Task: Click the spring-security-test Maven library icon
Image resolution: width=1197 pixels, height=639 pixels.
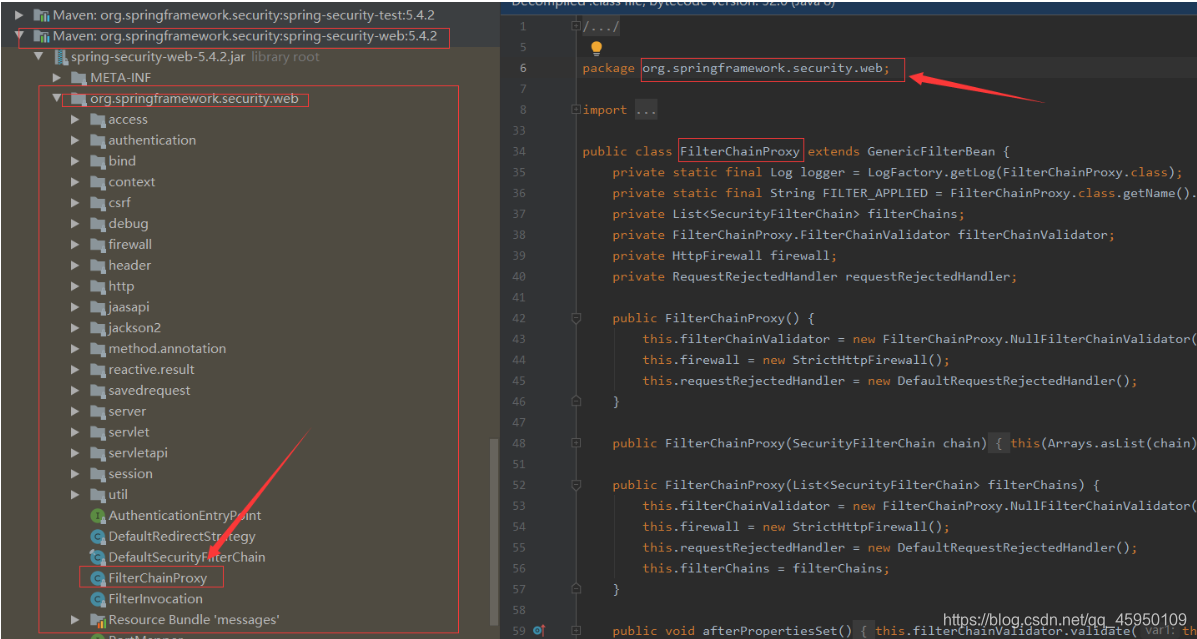Action: [x=40, y=15]
